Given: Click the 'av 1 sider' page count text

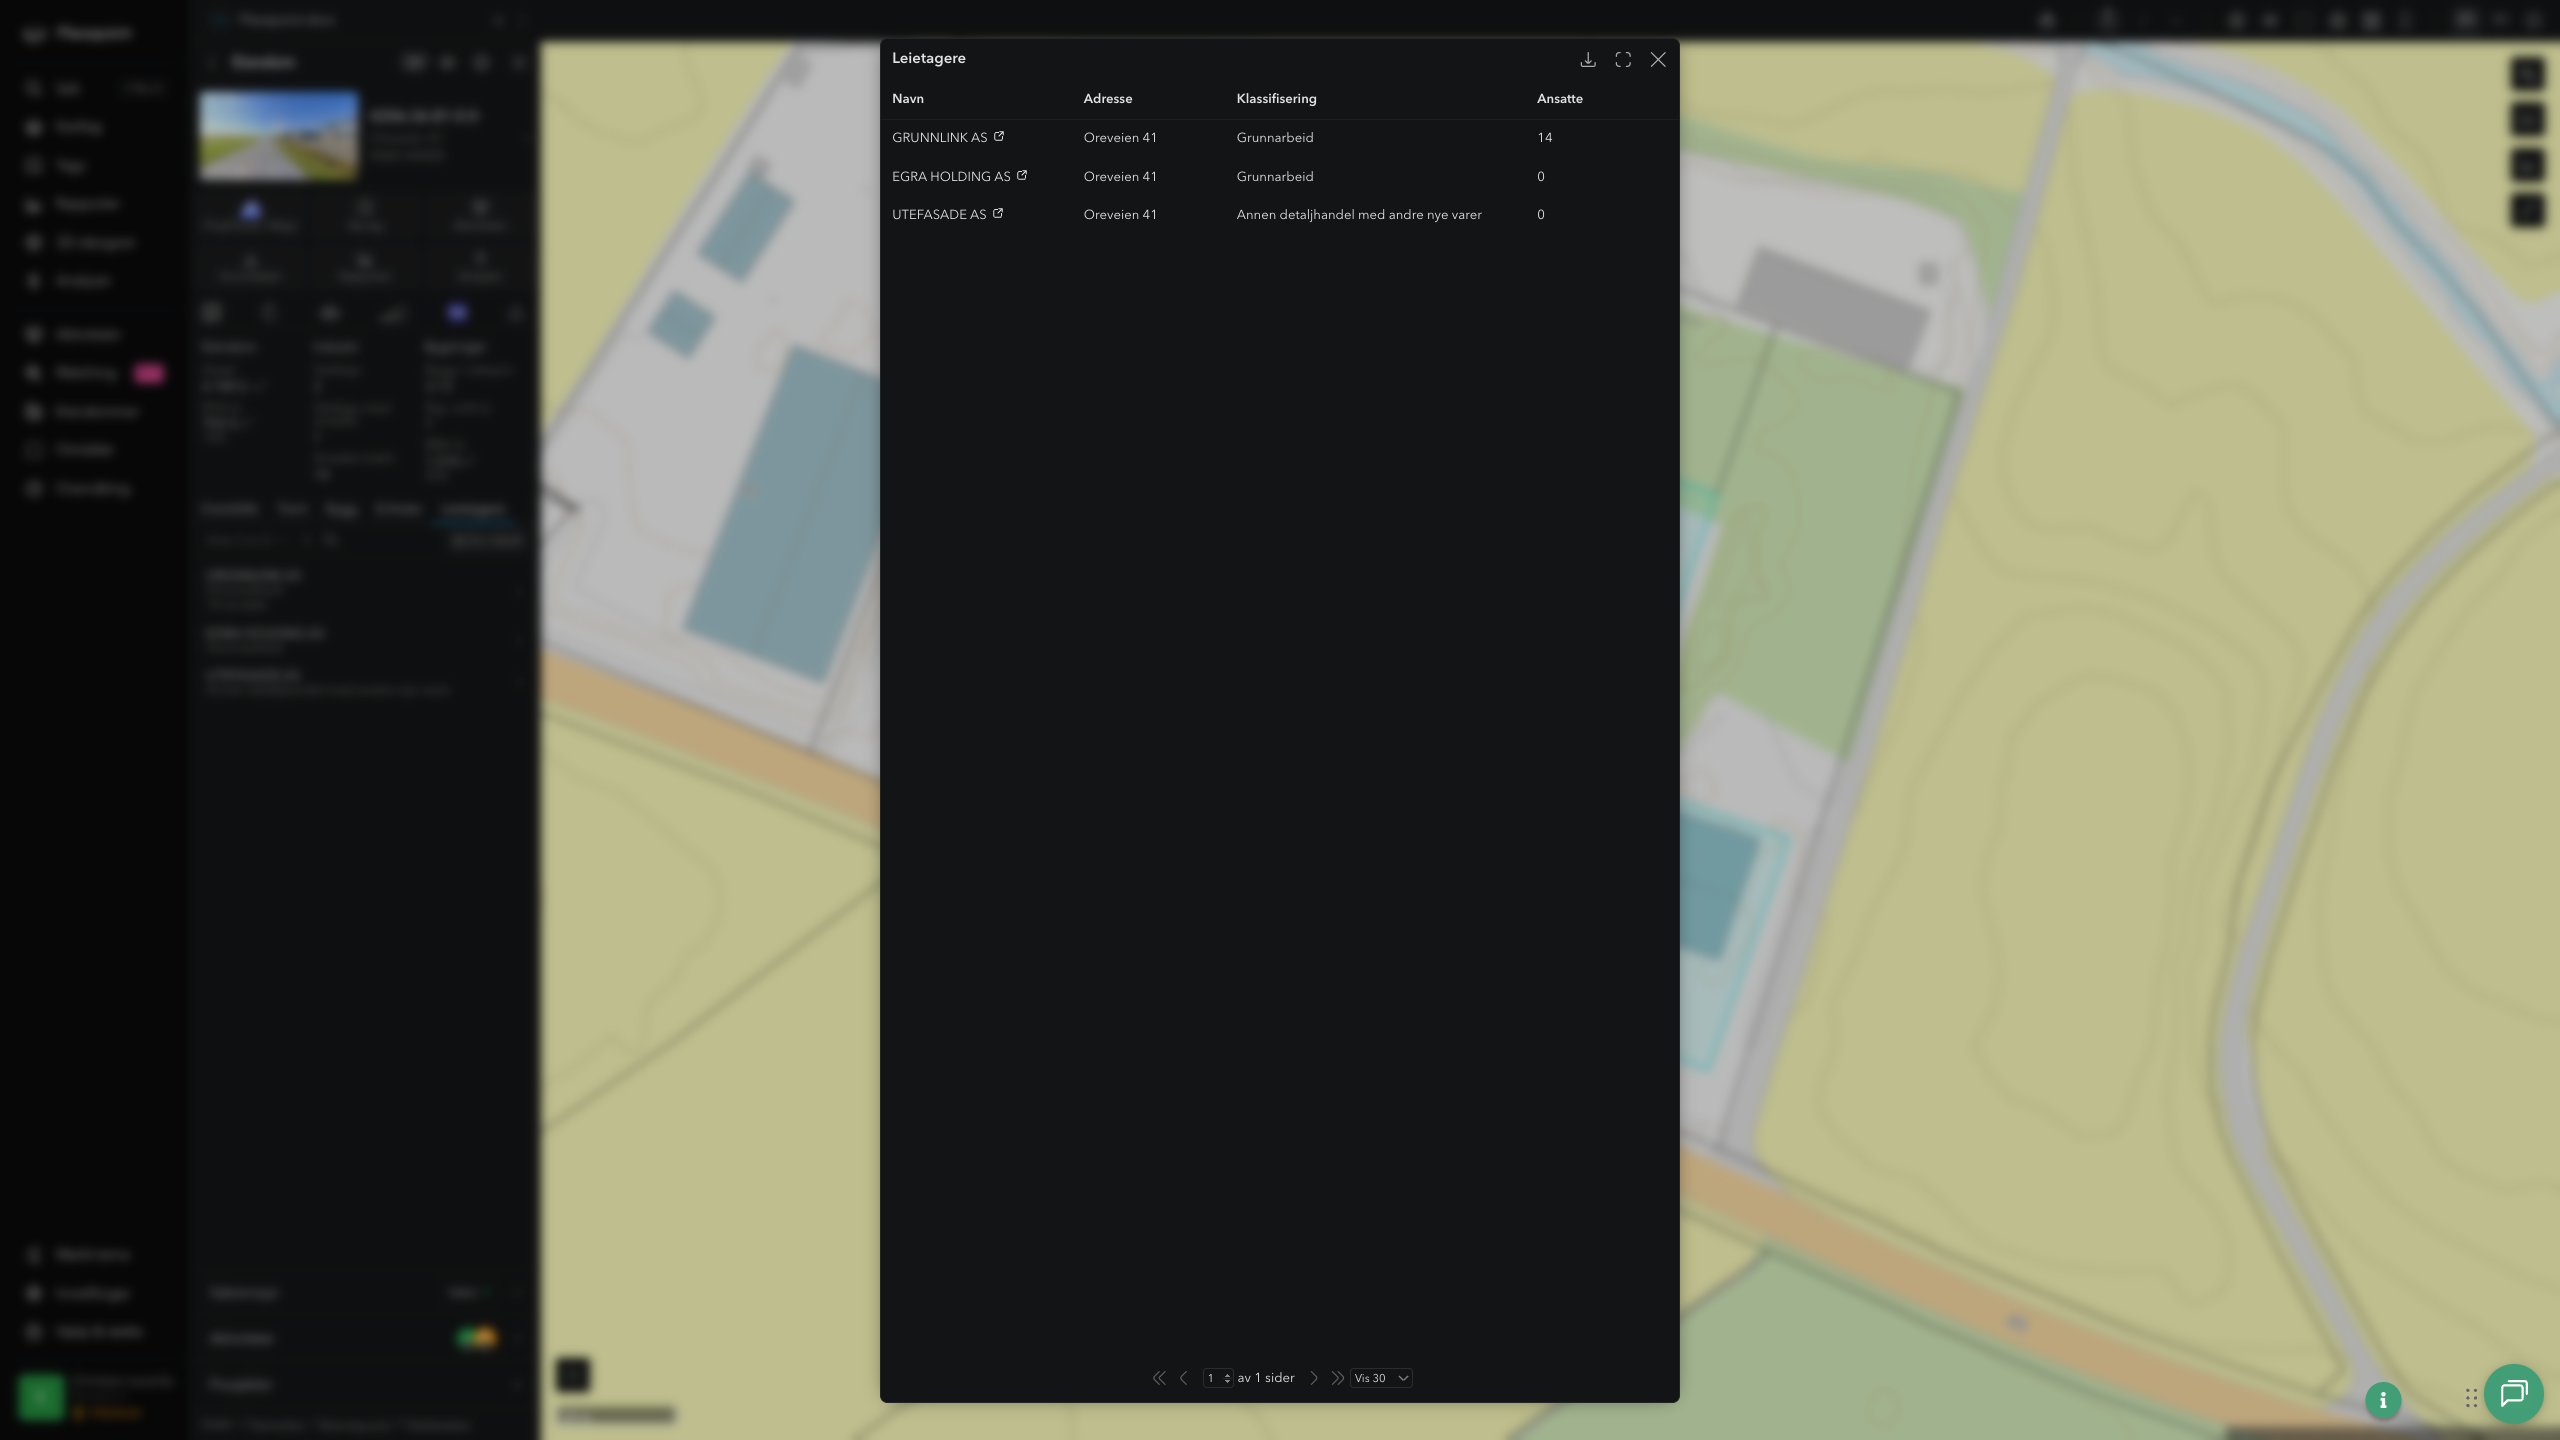Looking at the screenshot, I should coord(1266,1378).
